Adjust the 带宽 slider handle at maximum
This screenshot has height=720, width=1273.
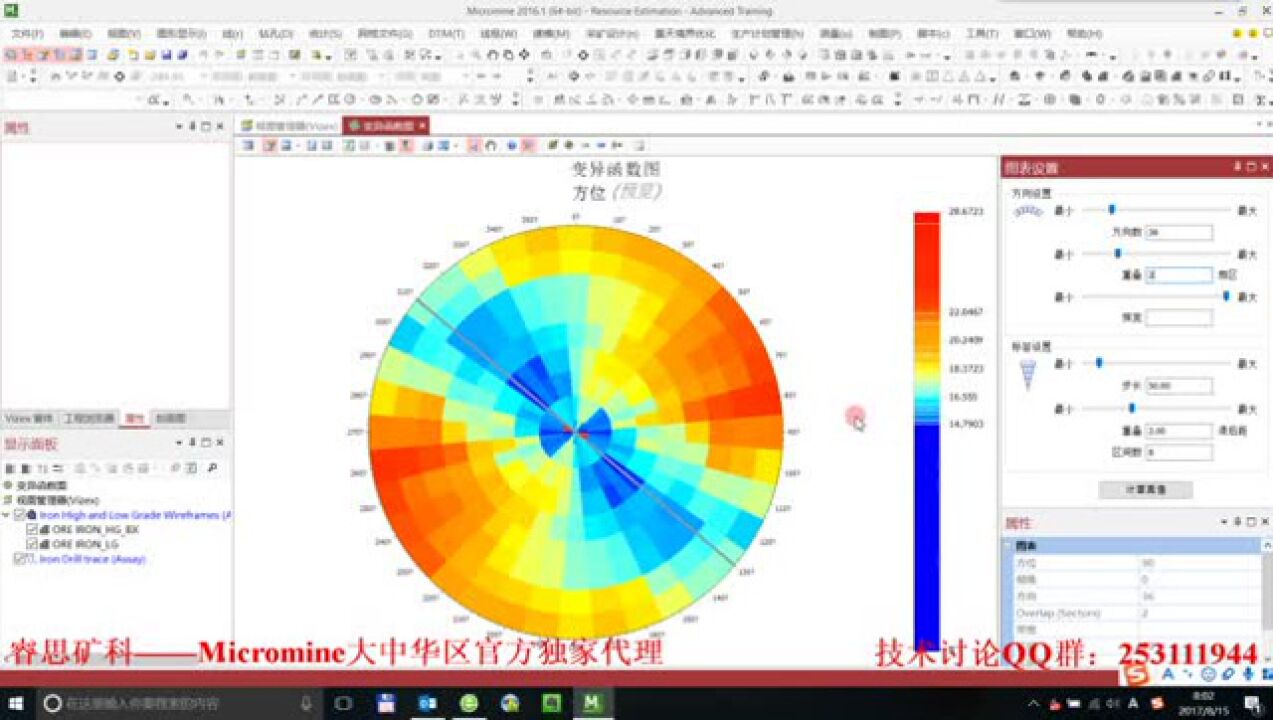point(1226,296)
